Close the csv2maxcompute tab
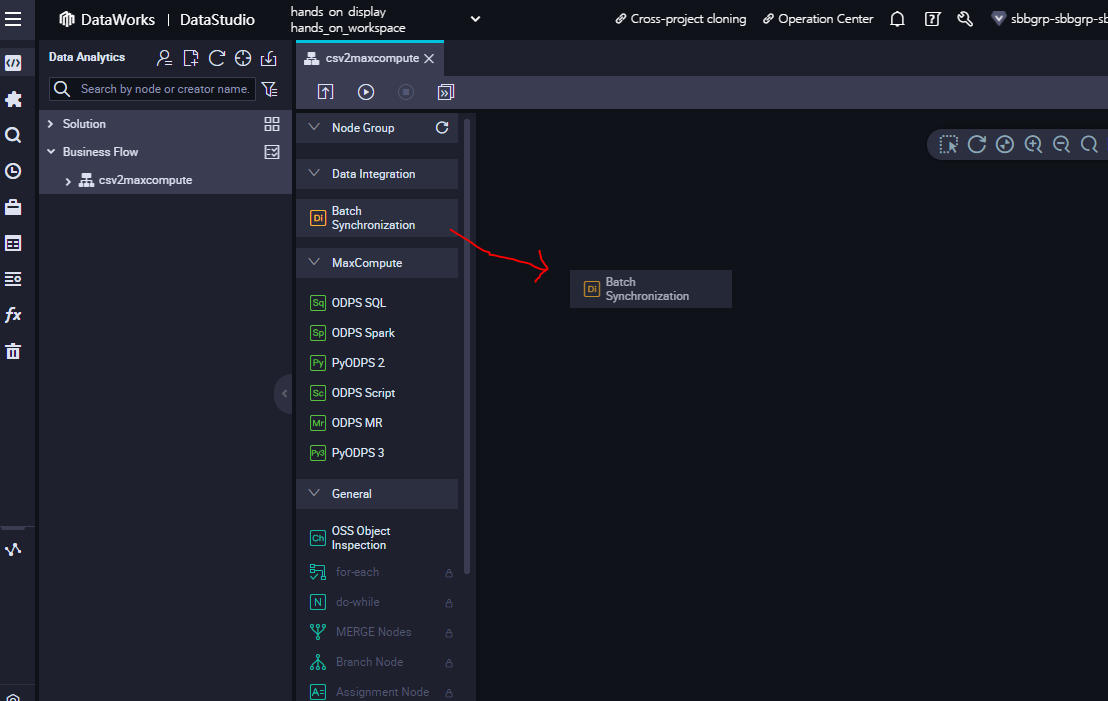 pos(429,59)
